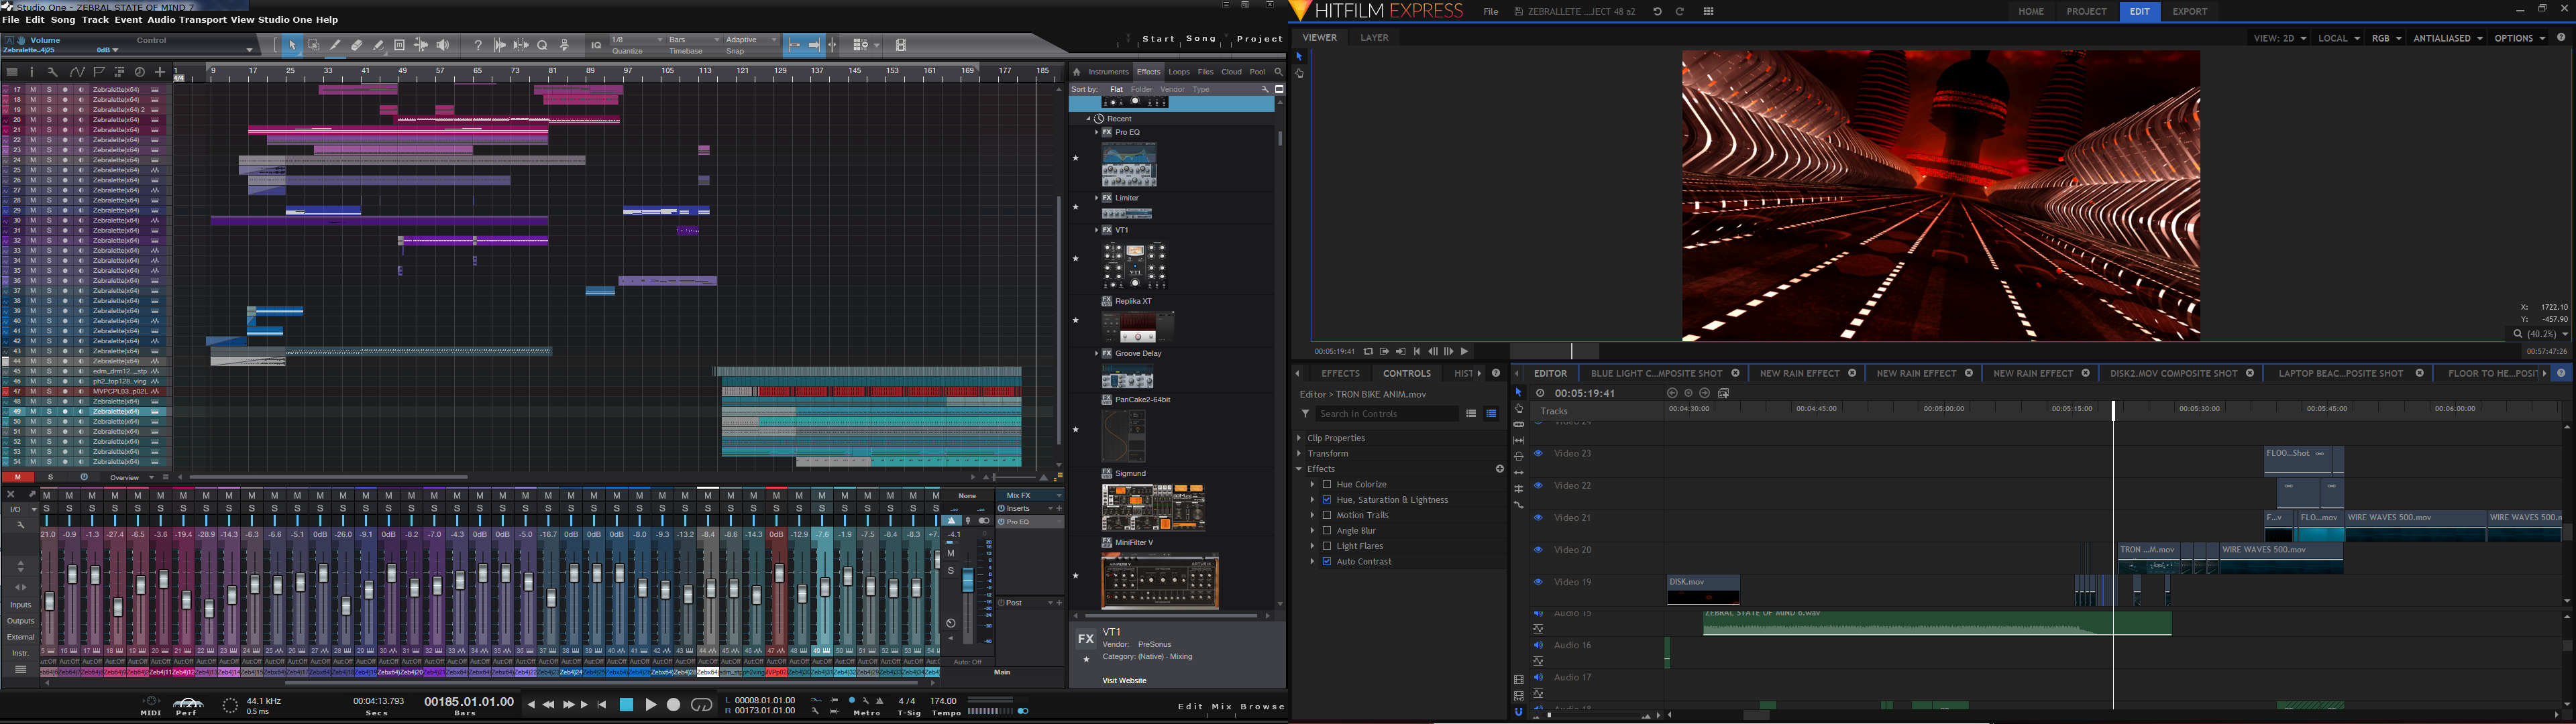Click the Inputs button in Studio One mixer

(20, 605)
